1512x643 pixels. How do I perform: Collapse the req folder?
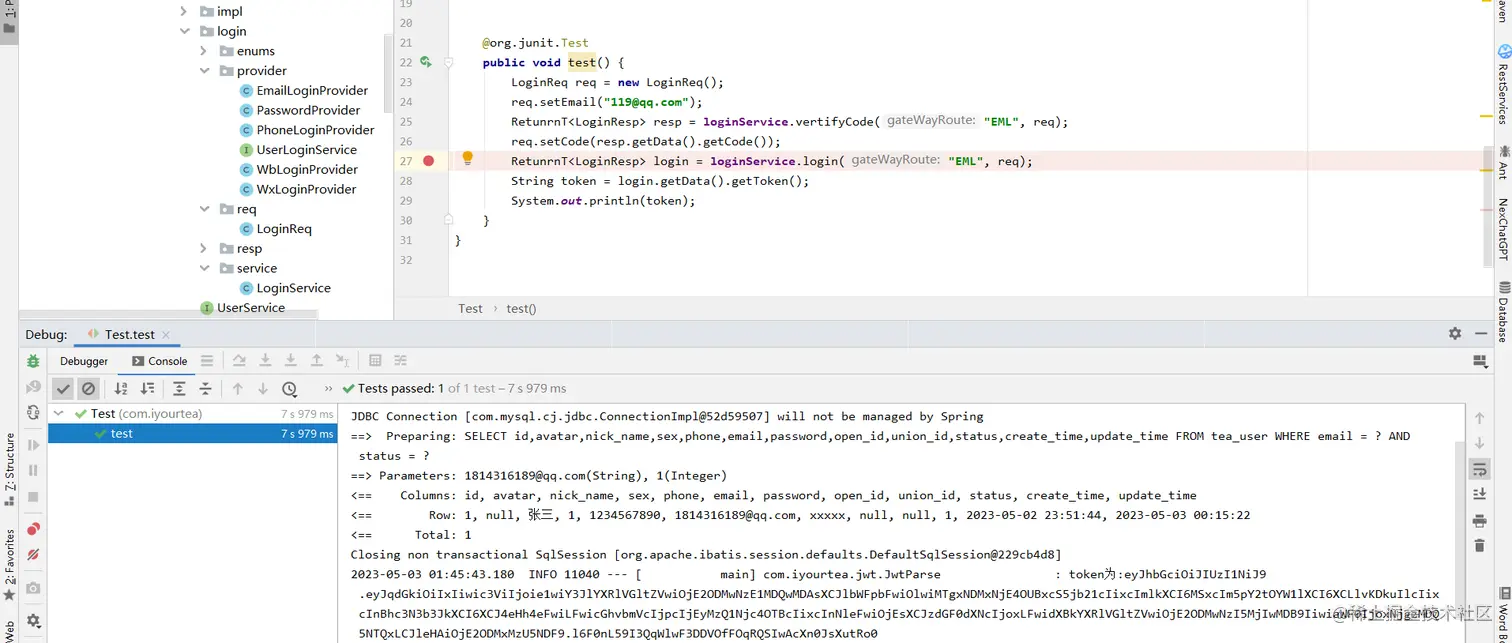(204, 209)
